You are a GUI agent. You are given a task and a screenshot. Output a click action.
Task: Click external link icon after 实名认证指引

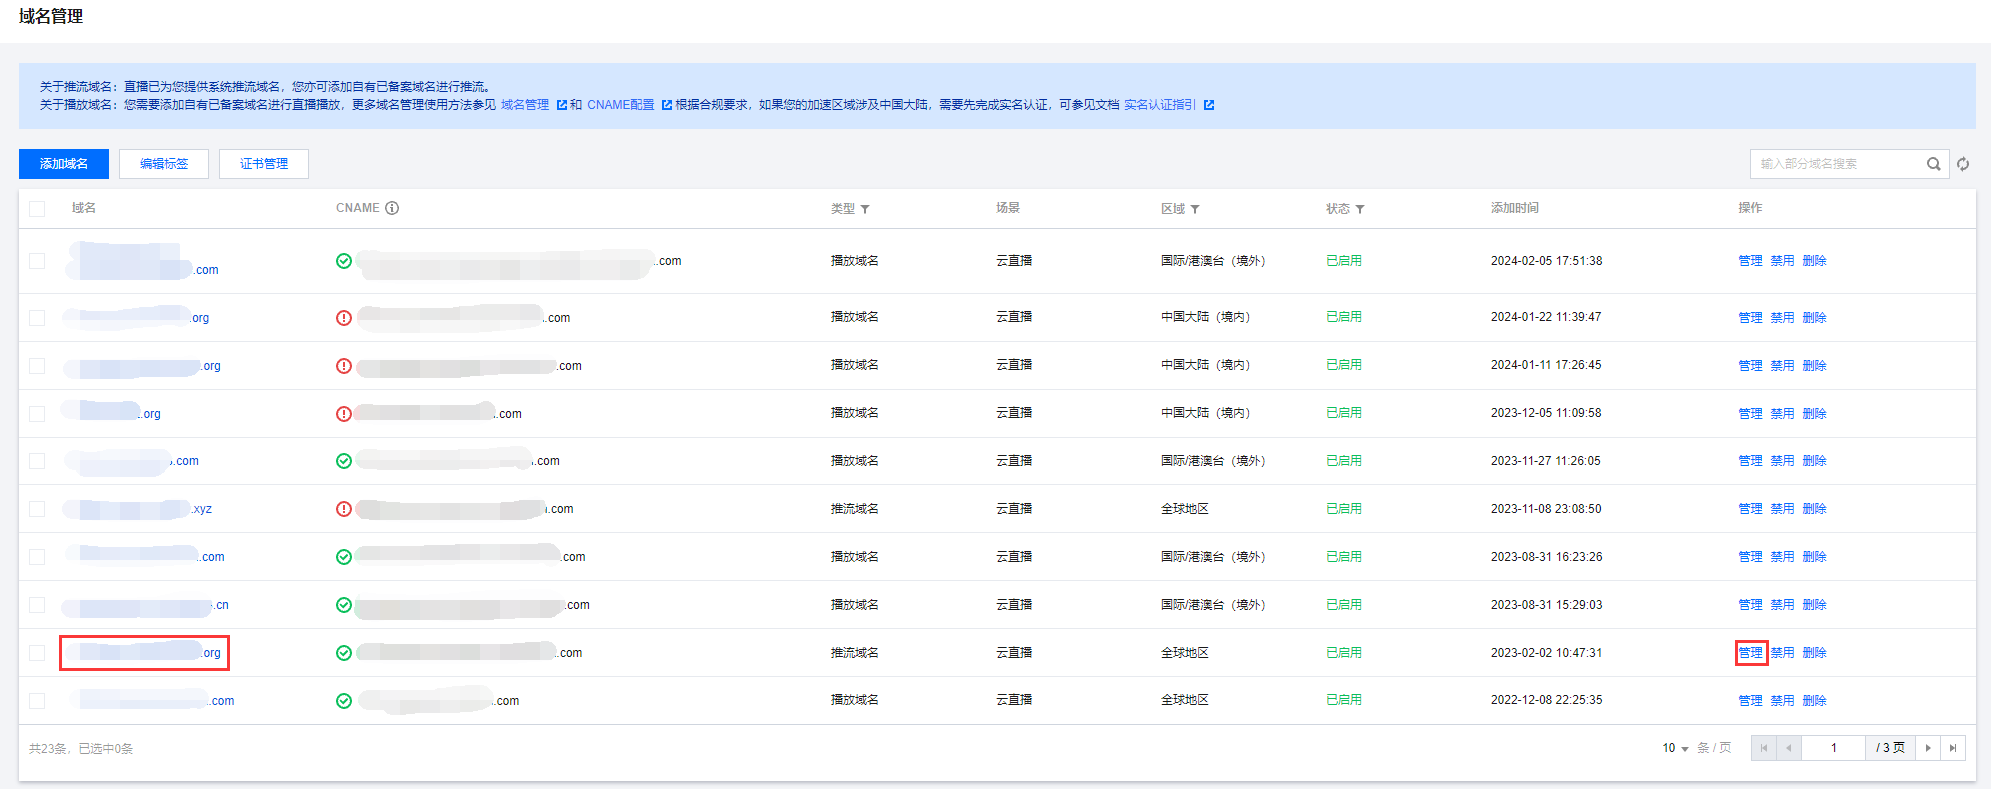(x=1208, y=105)
